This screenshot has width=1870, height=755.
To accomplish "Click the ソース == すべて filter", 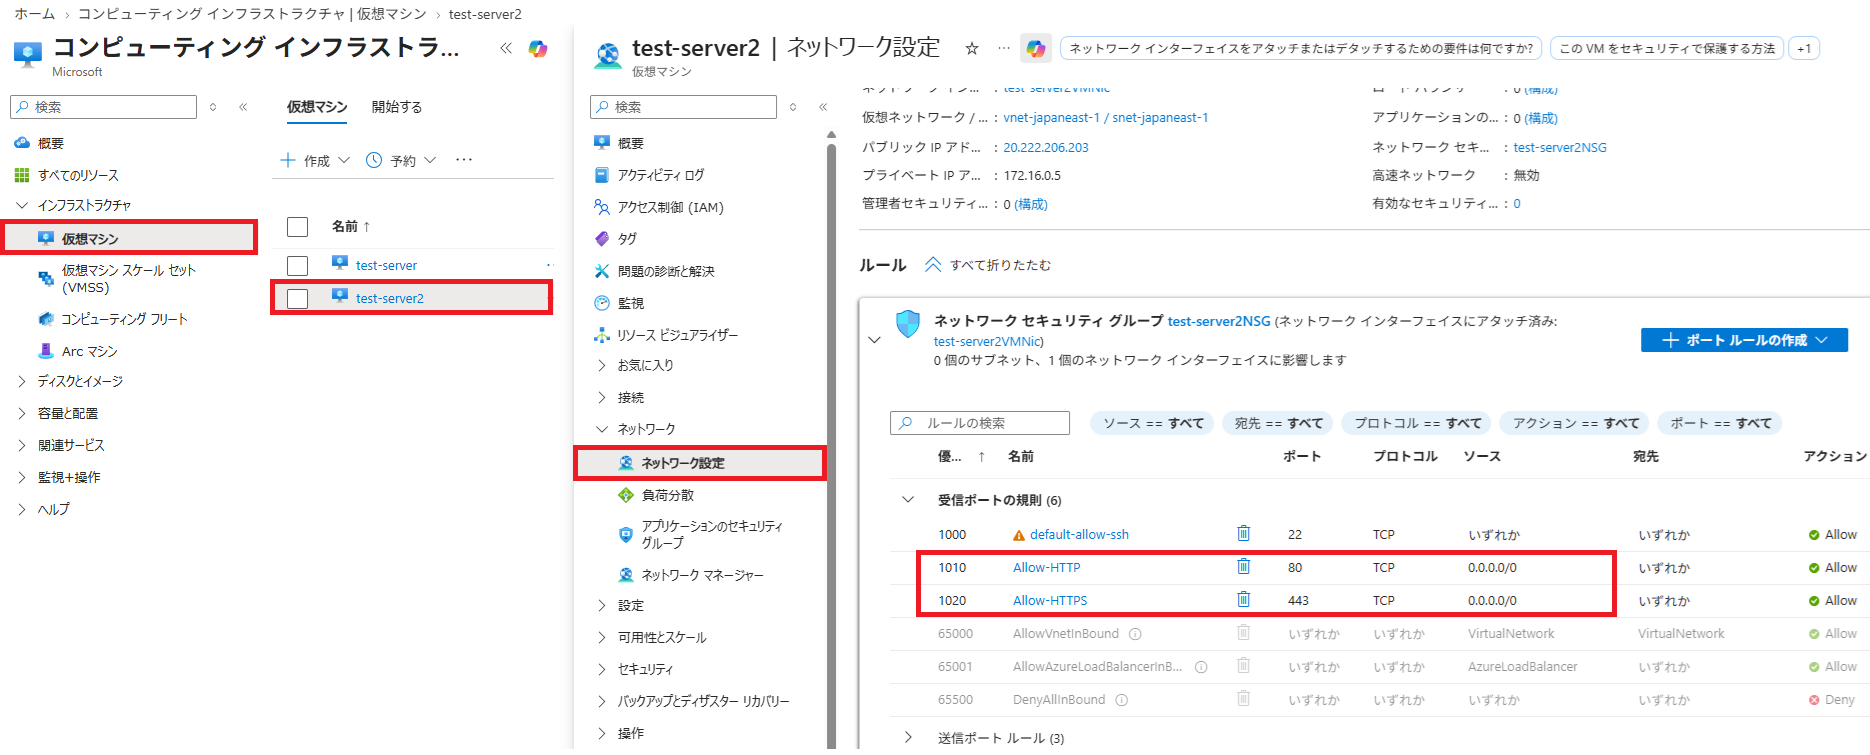I will pyautogui.click(x=1153, y=423).
